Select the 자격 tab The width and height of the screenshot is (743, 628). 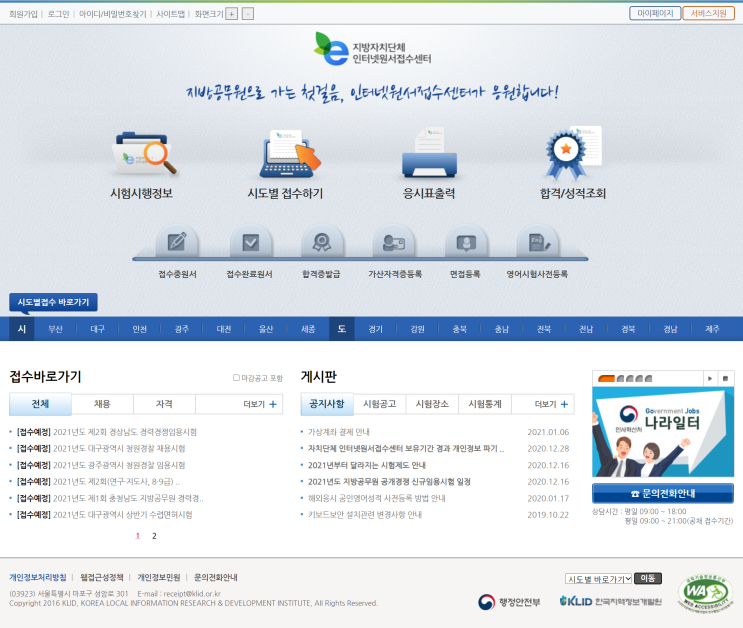pyautogui.click(x=164, y=404)
